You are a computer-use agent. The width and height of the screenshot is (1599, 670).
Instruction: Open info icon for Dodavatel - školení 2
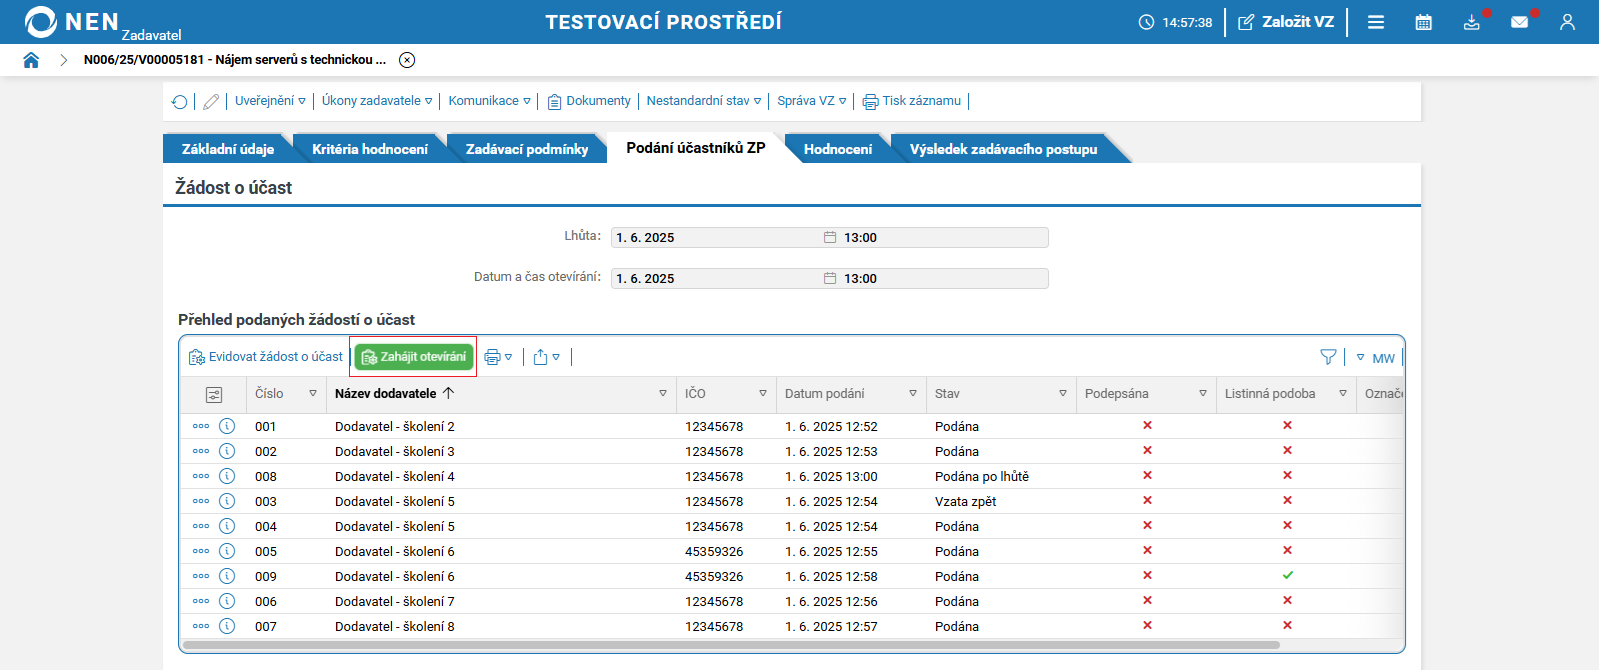point(227,426)
